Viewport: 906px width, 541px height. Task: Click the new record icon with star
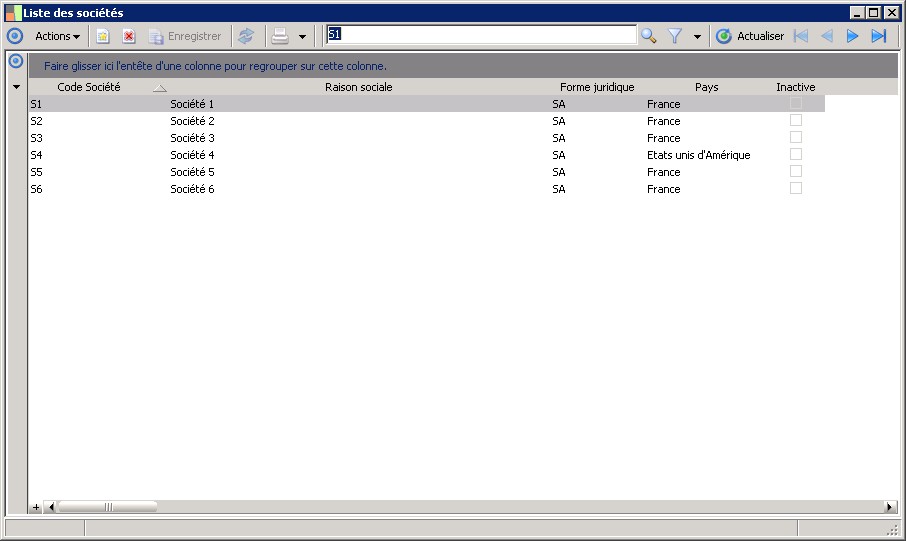102,36
